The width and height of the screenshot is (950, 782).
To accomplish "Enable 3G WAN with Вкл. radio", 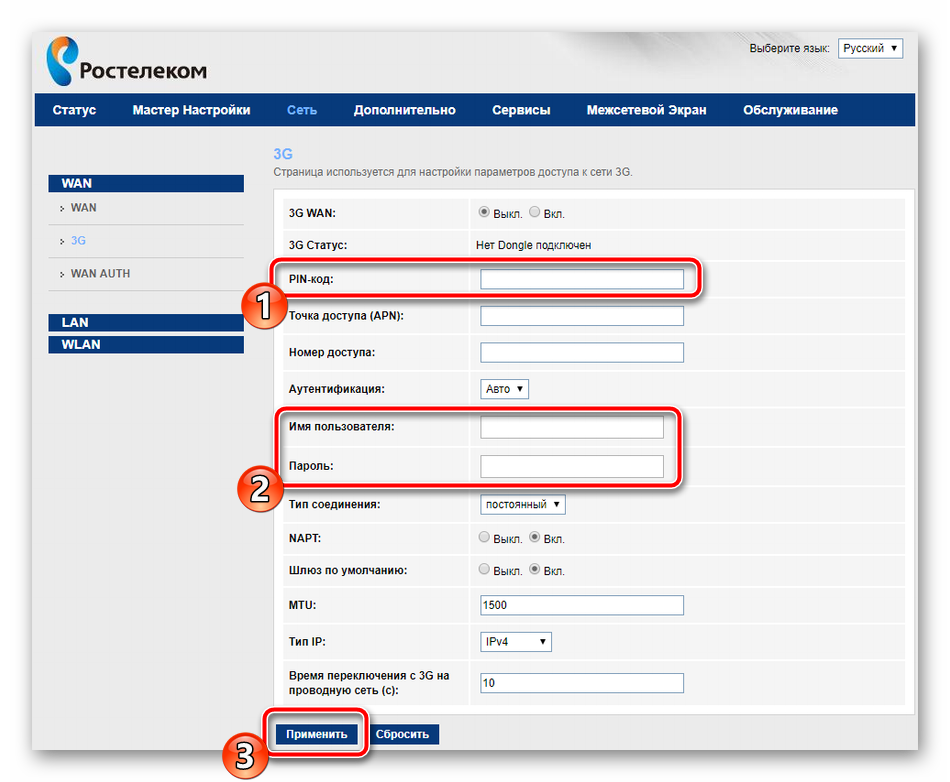I will (535, 212).
